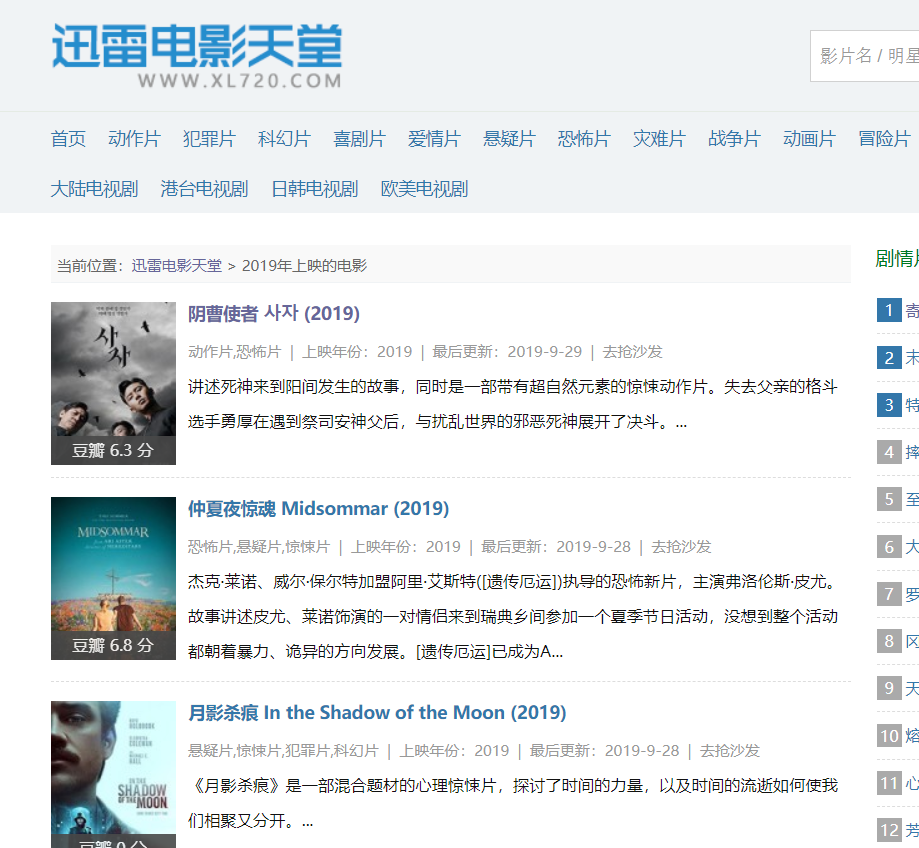
Task: Go to 灾难片 category
Action: 659,139
